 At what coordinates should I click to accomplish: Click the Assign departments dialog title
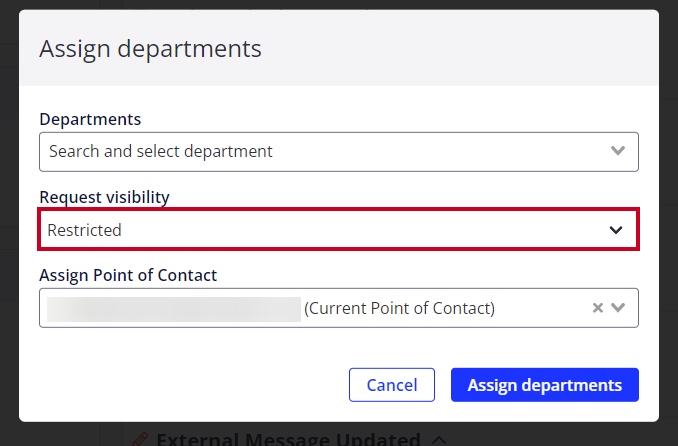tap(150, 48)
